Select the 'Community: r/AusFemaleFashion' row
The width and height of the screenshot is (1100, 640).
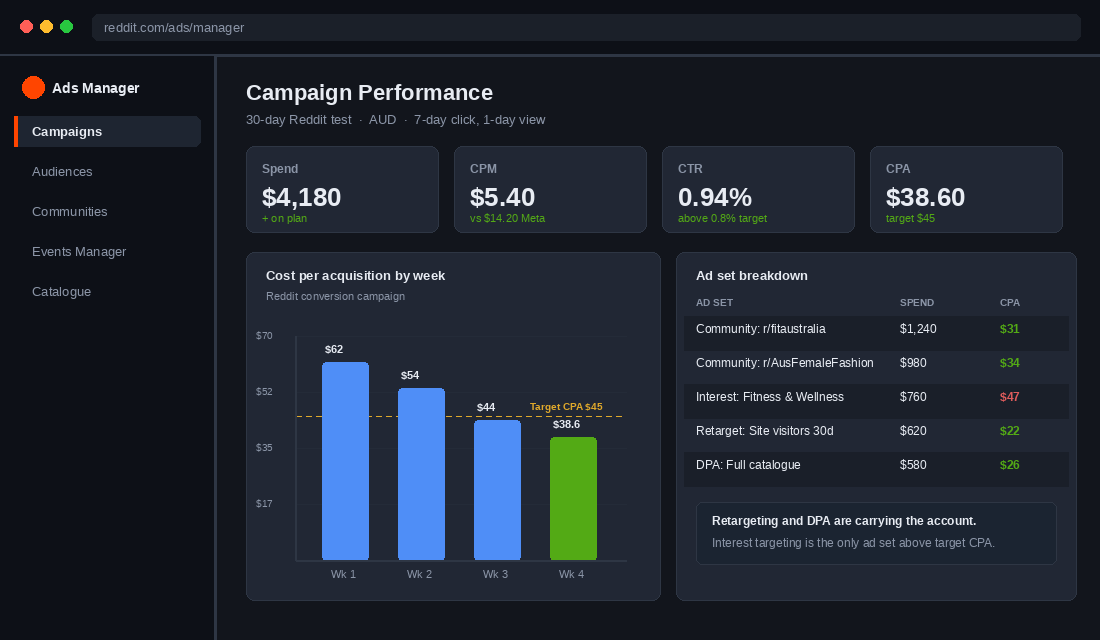876,367
